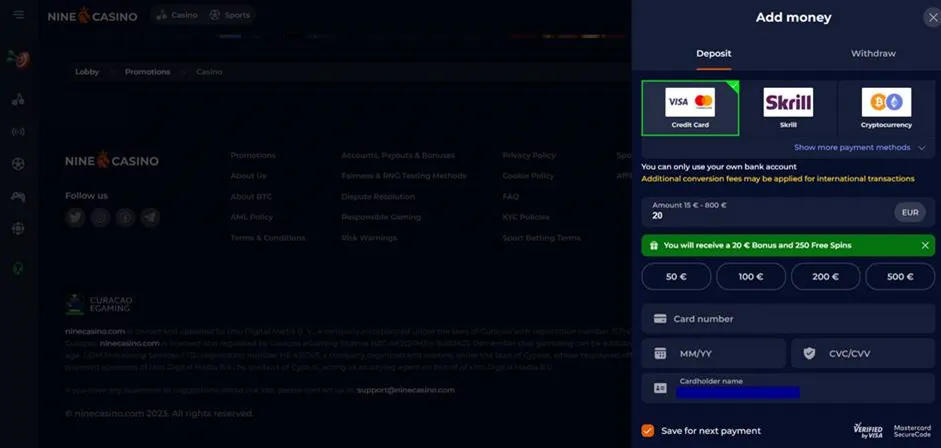Click the footer Nine Casino logo

pyautogui.click(x=112, y=161)
